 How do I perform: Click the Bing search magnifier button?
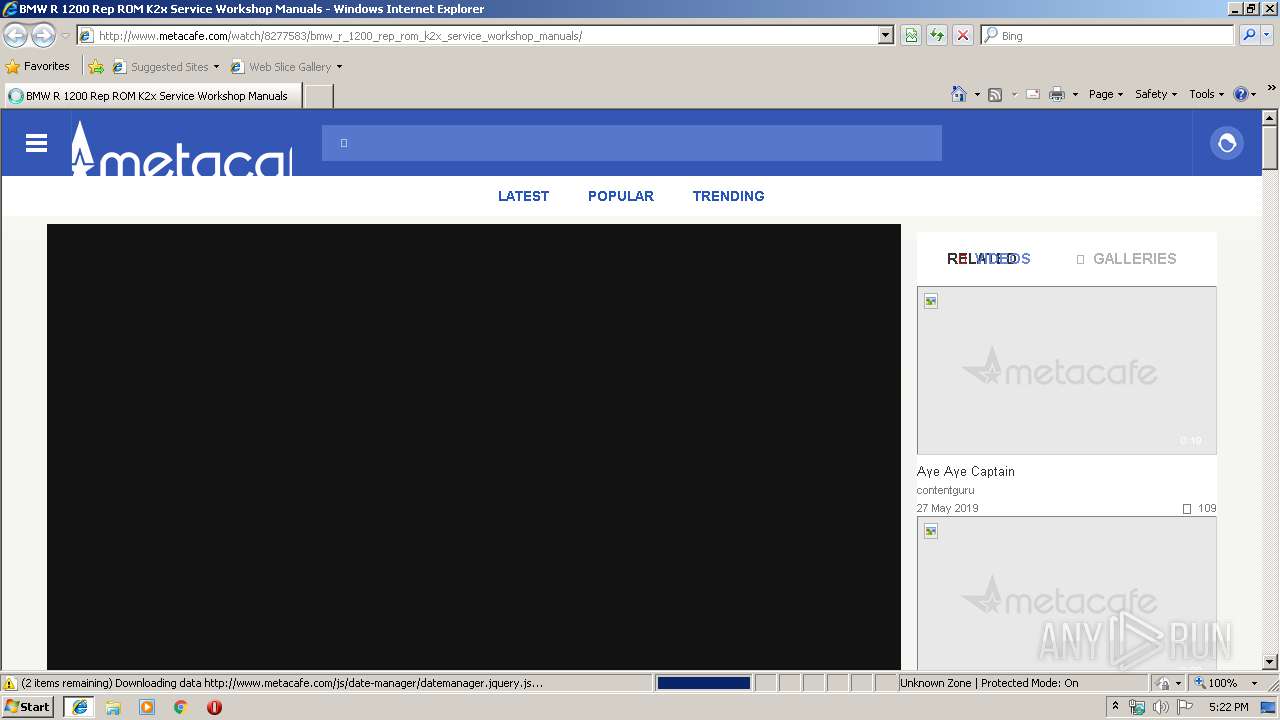click(1249, 35)
